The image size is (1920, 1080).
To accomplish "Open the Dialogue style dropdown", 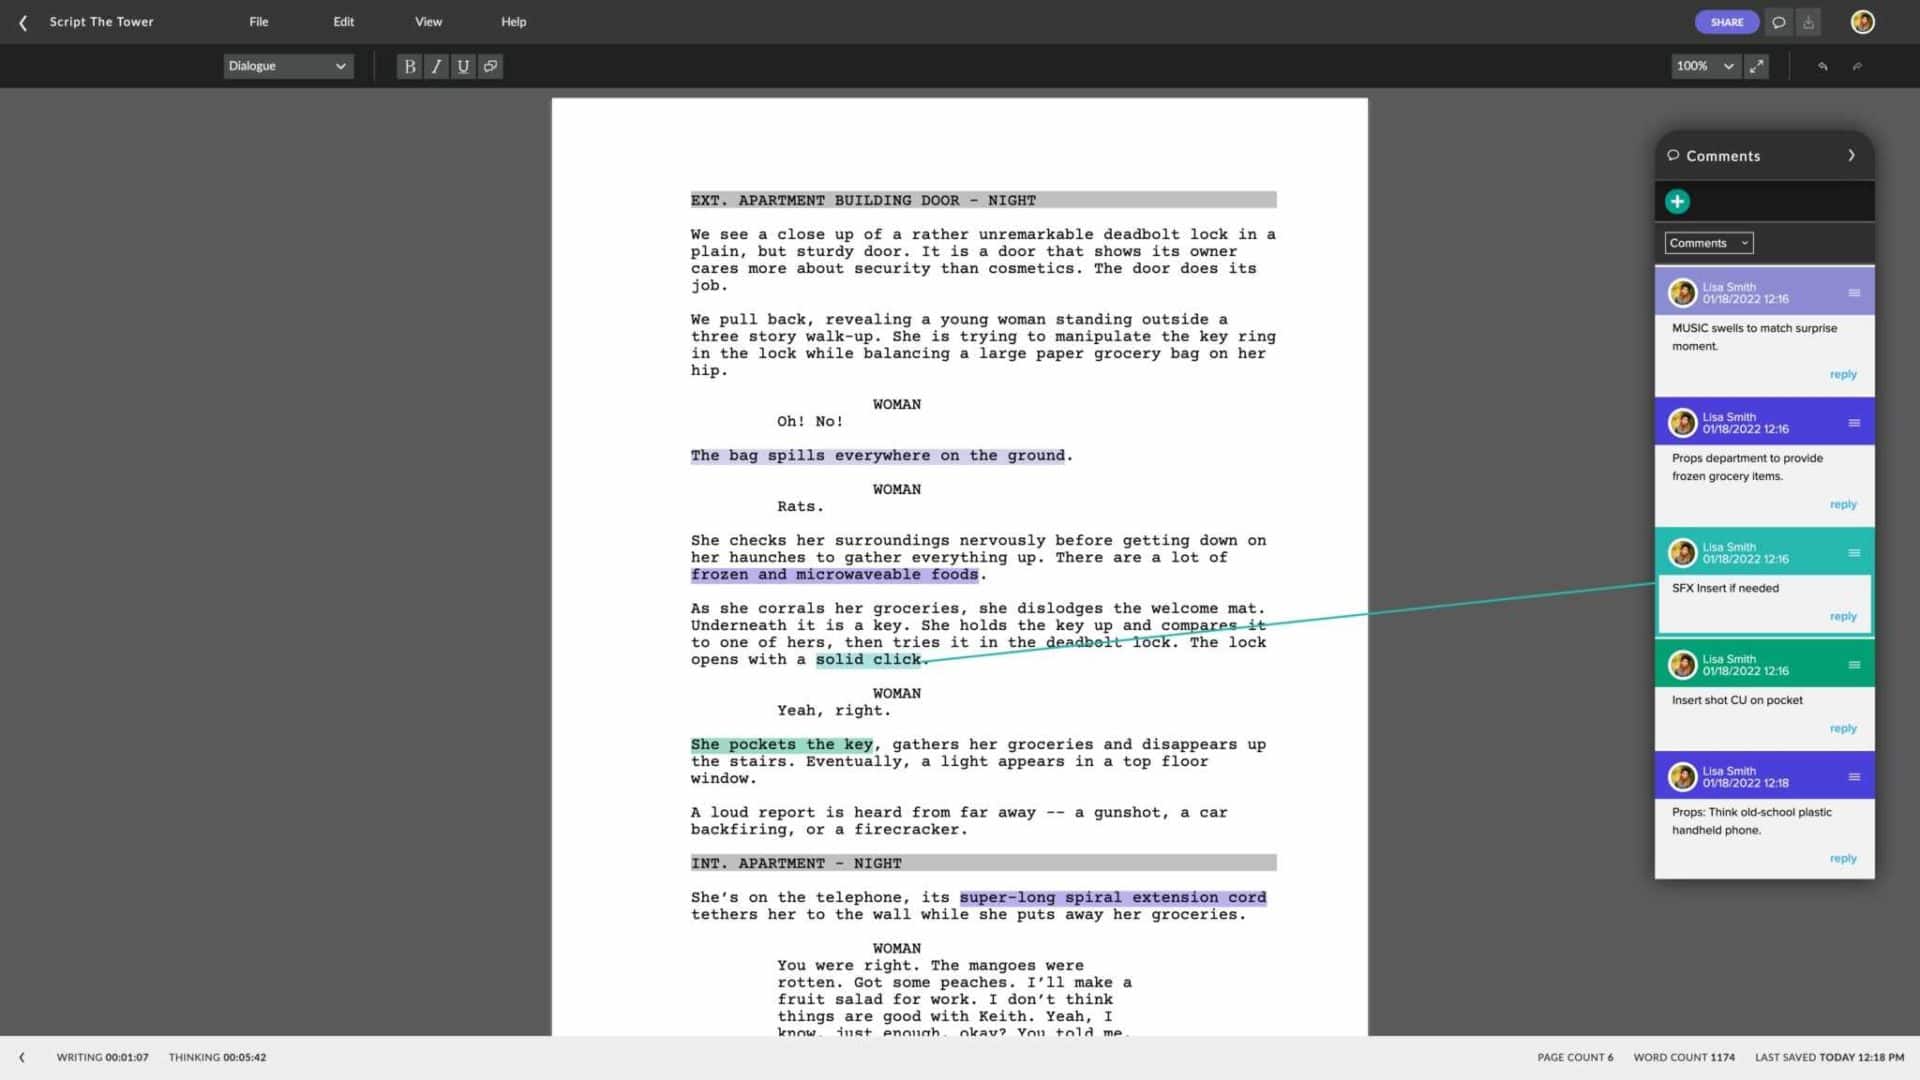I will [x=287, y=66].
